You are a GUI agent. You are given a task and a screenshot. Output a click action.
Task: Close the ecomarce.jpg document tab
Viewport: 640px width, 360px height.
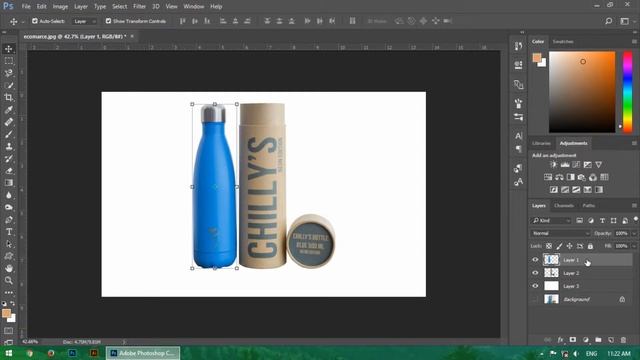[x=132, y=36]
